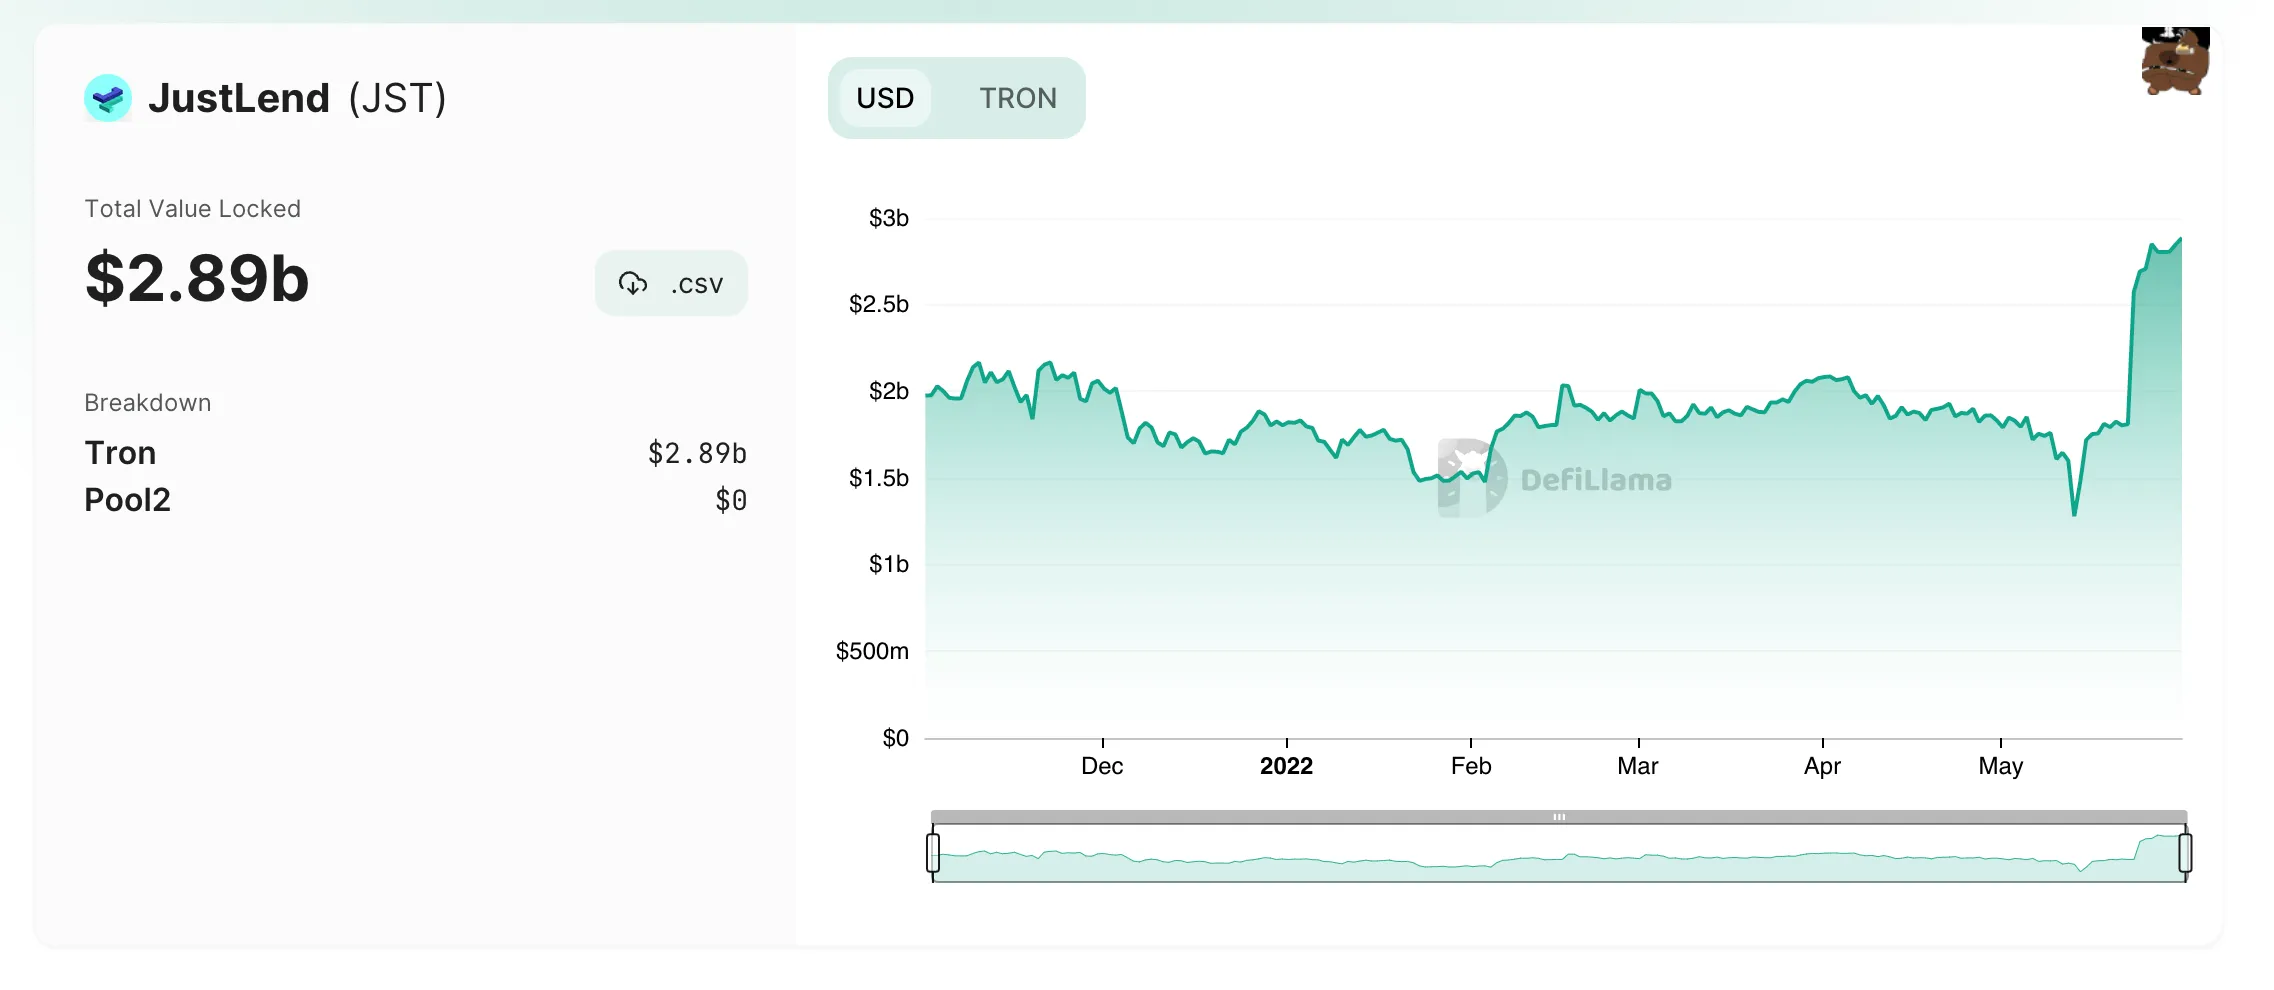Click the Pool2 $0 value

click(731, 500)
